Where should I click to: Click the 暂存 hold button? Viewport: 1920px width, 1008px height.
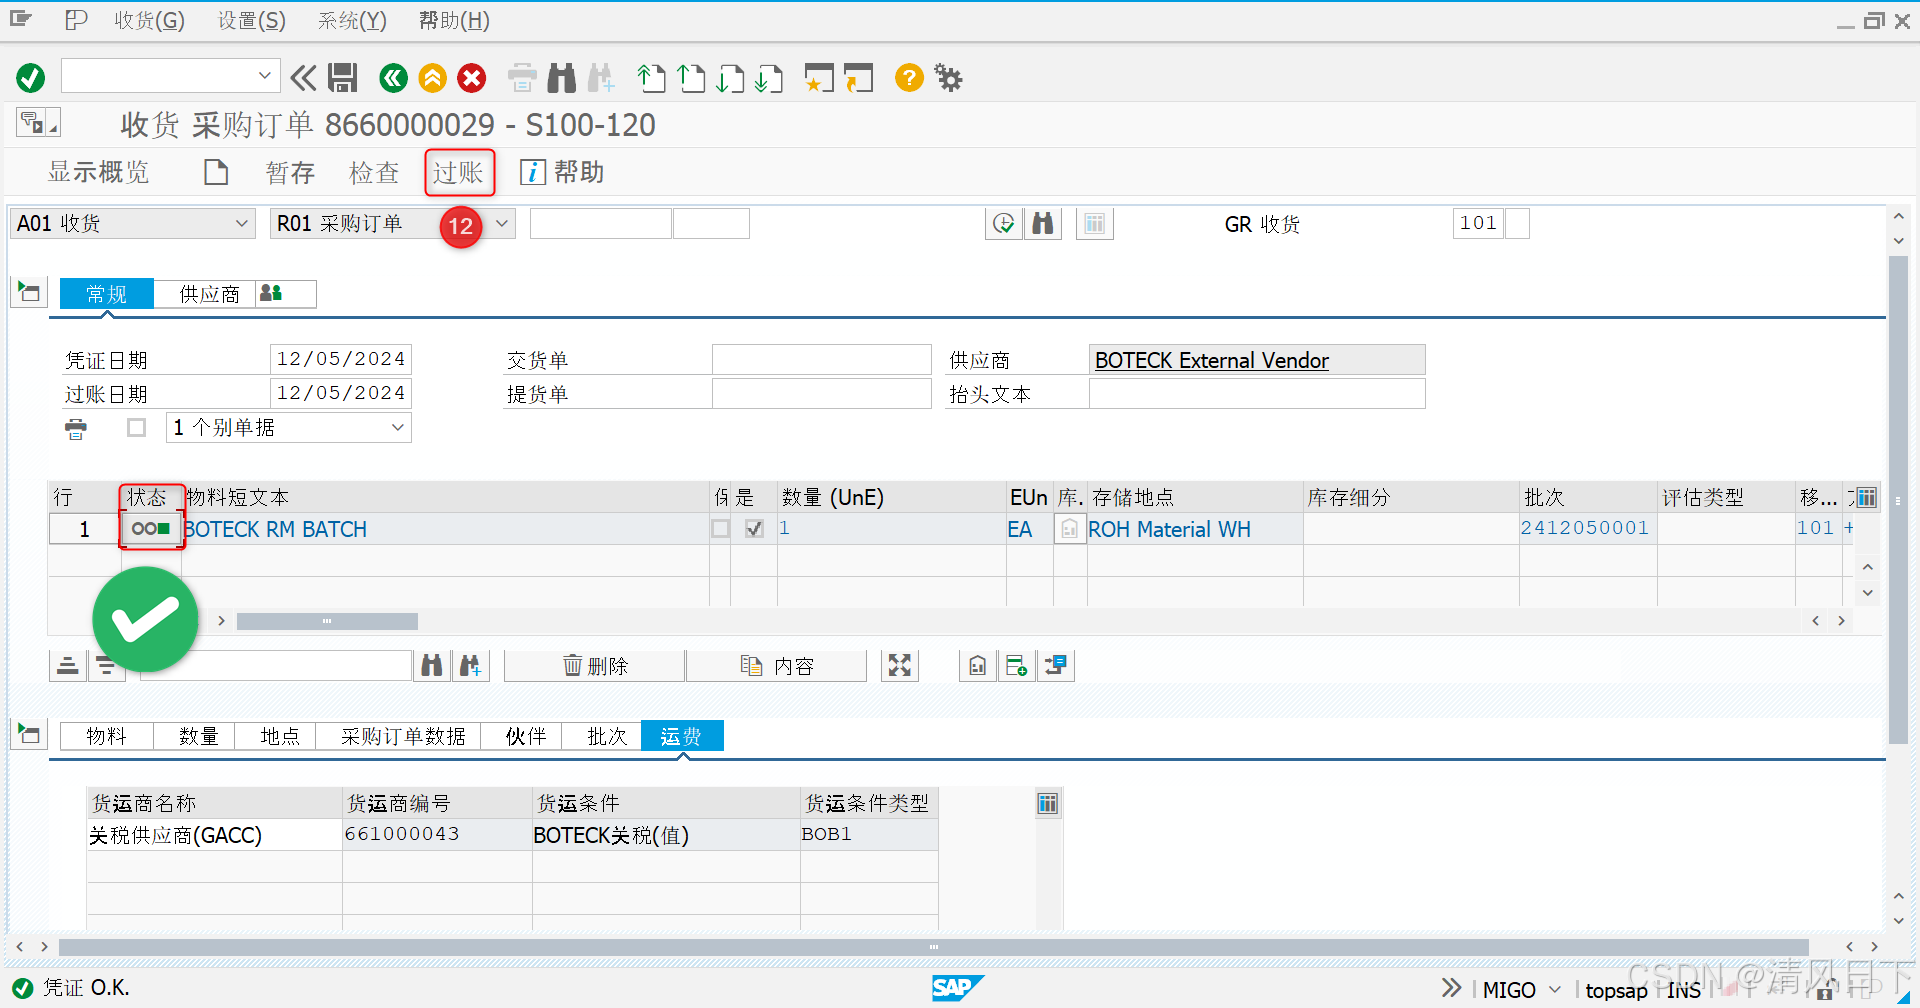[x=290, y=173]
